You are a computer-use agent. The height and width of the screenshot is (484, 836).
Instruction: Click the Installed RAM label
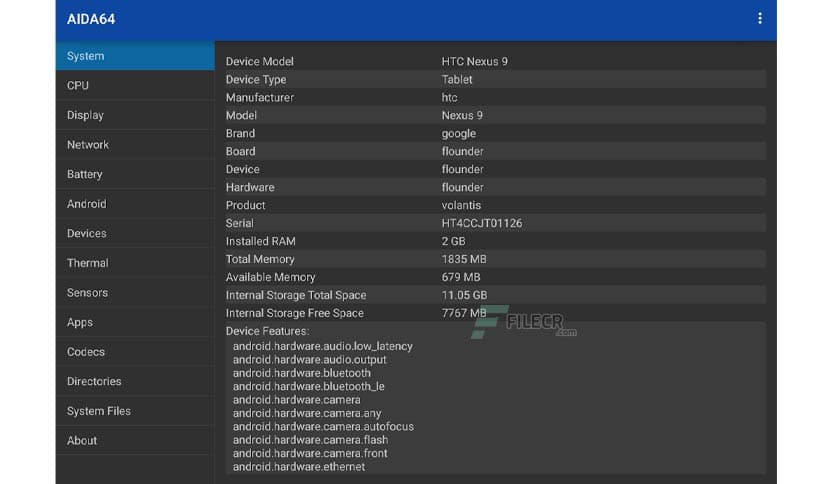coord(261,241)
